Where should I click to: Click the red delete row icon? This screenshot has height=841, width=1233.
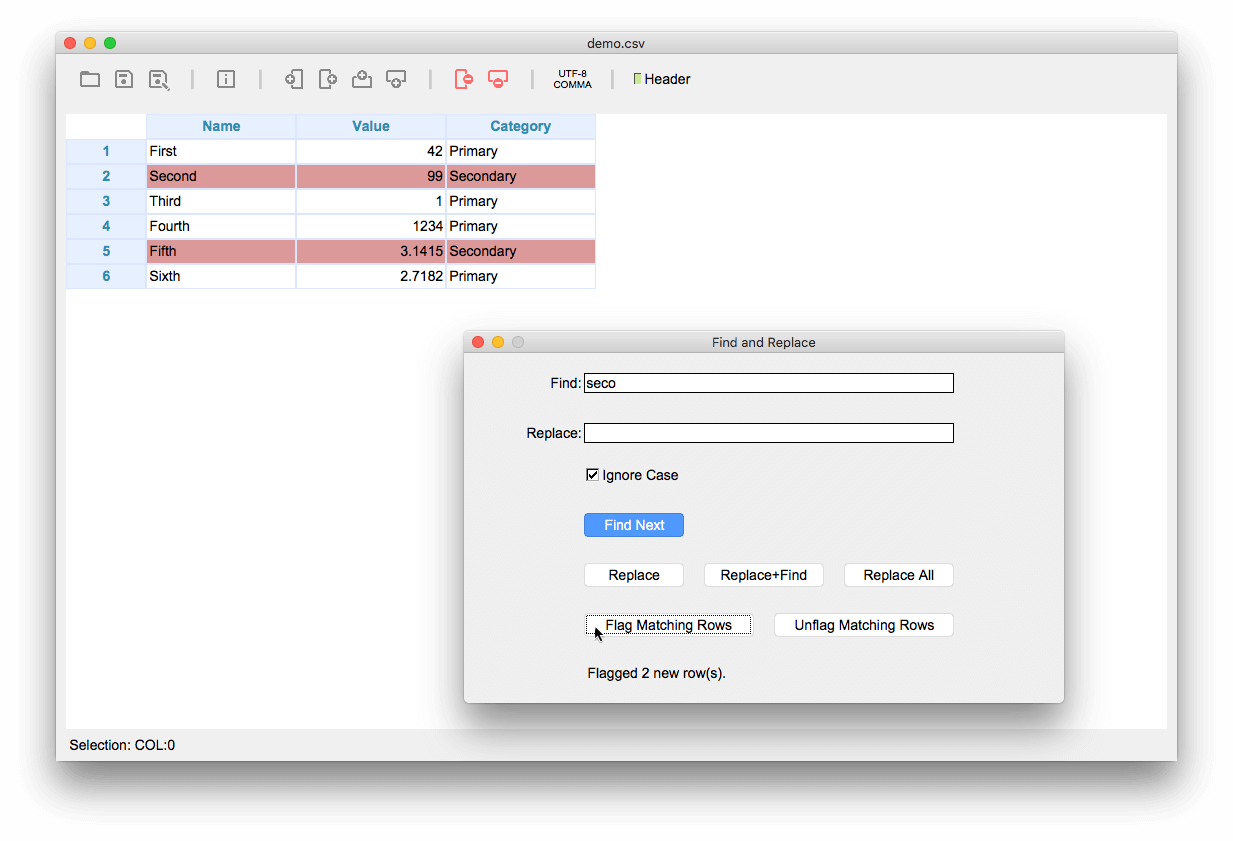tap(498, 79)
